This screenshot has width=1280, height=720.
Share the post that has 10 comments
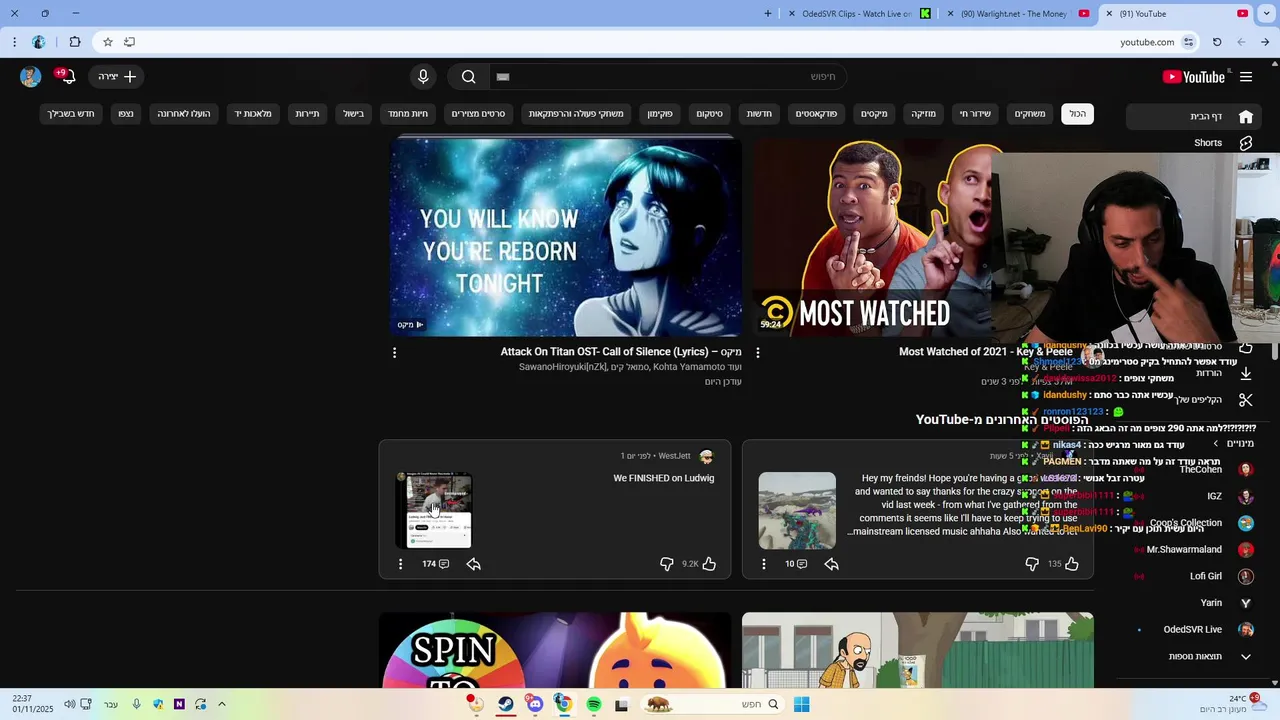pos(832,564)
